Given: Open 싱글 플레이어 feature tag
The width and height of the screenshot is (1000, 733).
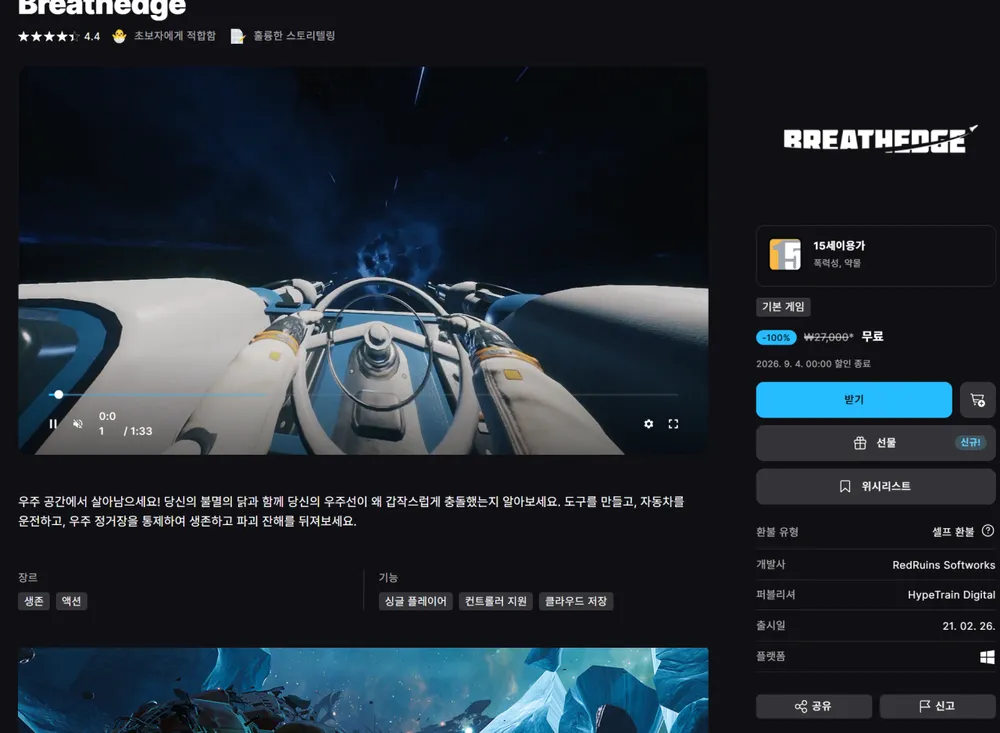Looking at the screenshot, I should 416,601.
